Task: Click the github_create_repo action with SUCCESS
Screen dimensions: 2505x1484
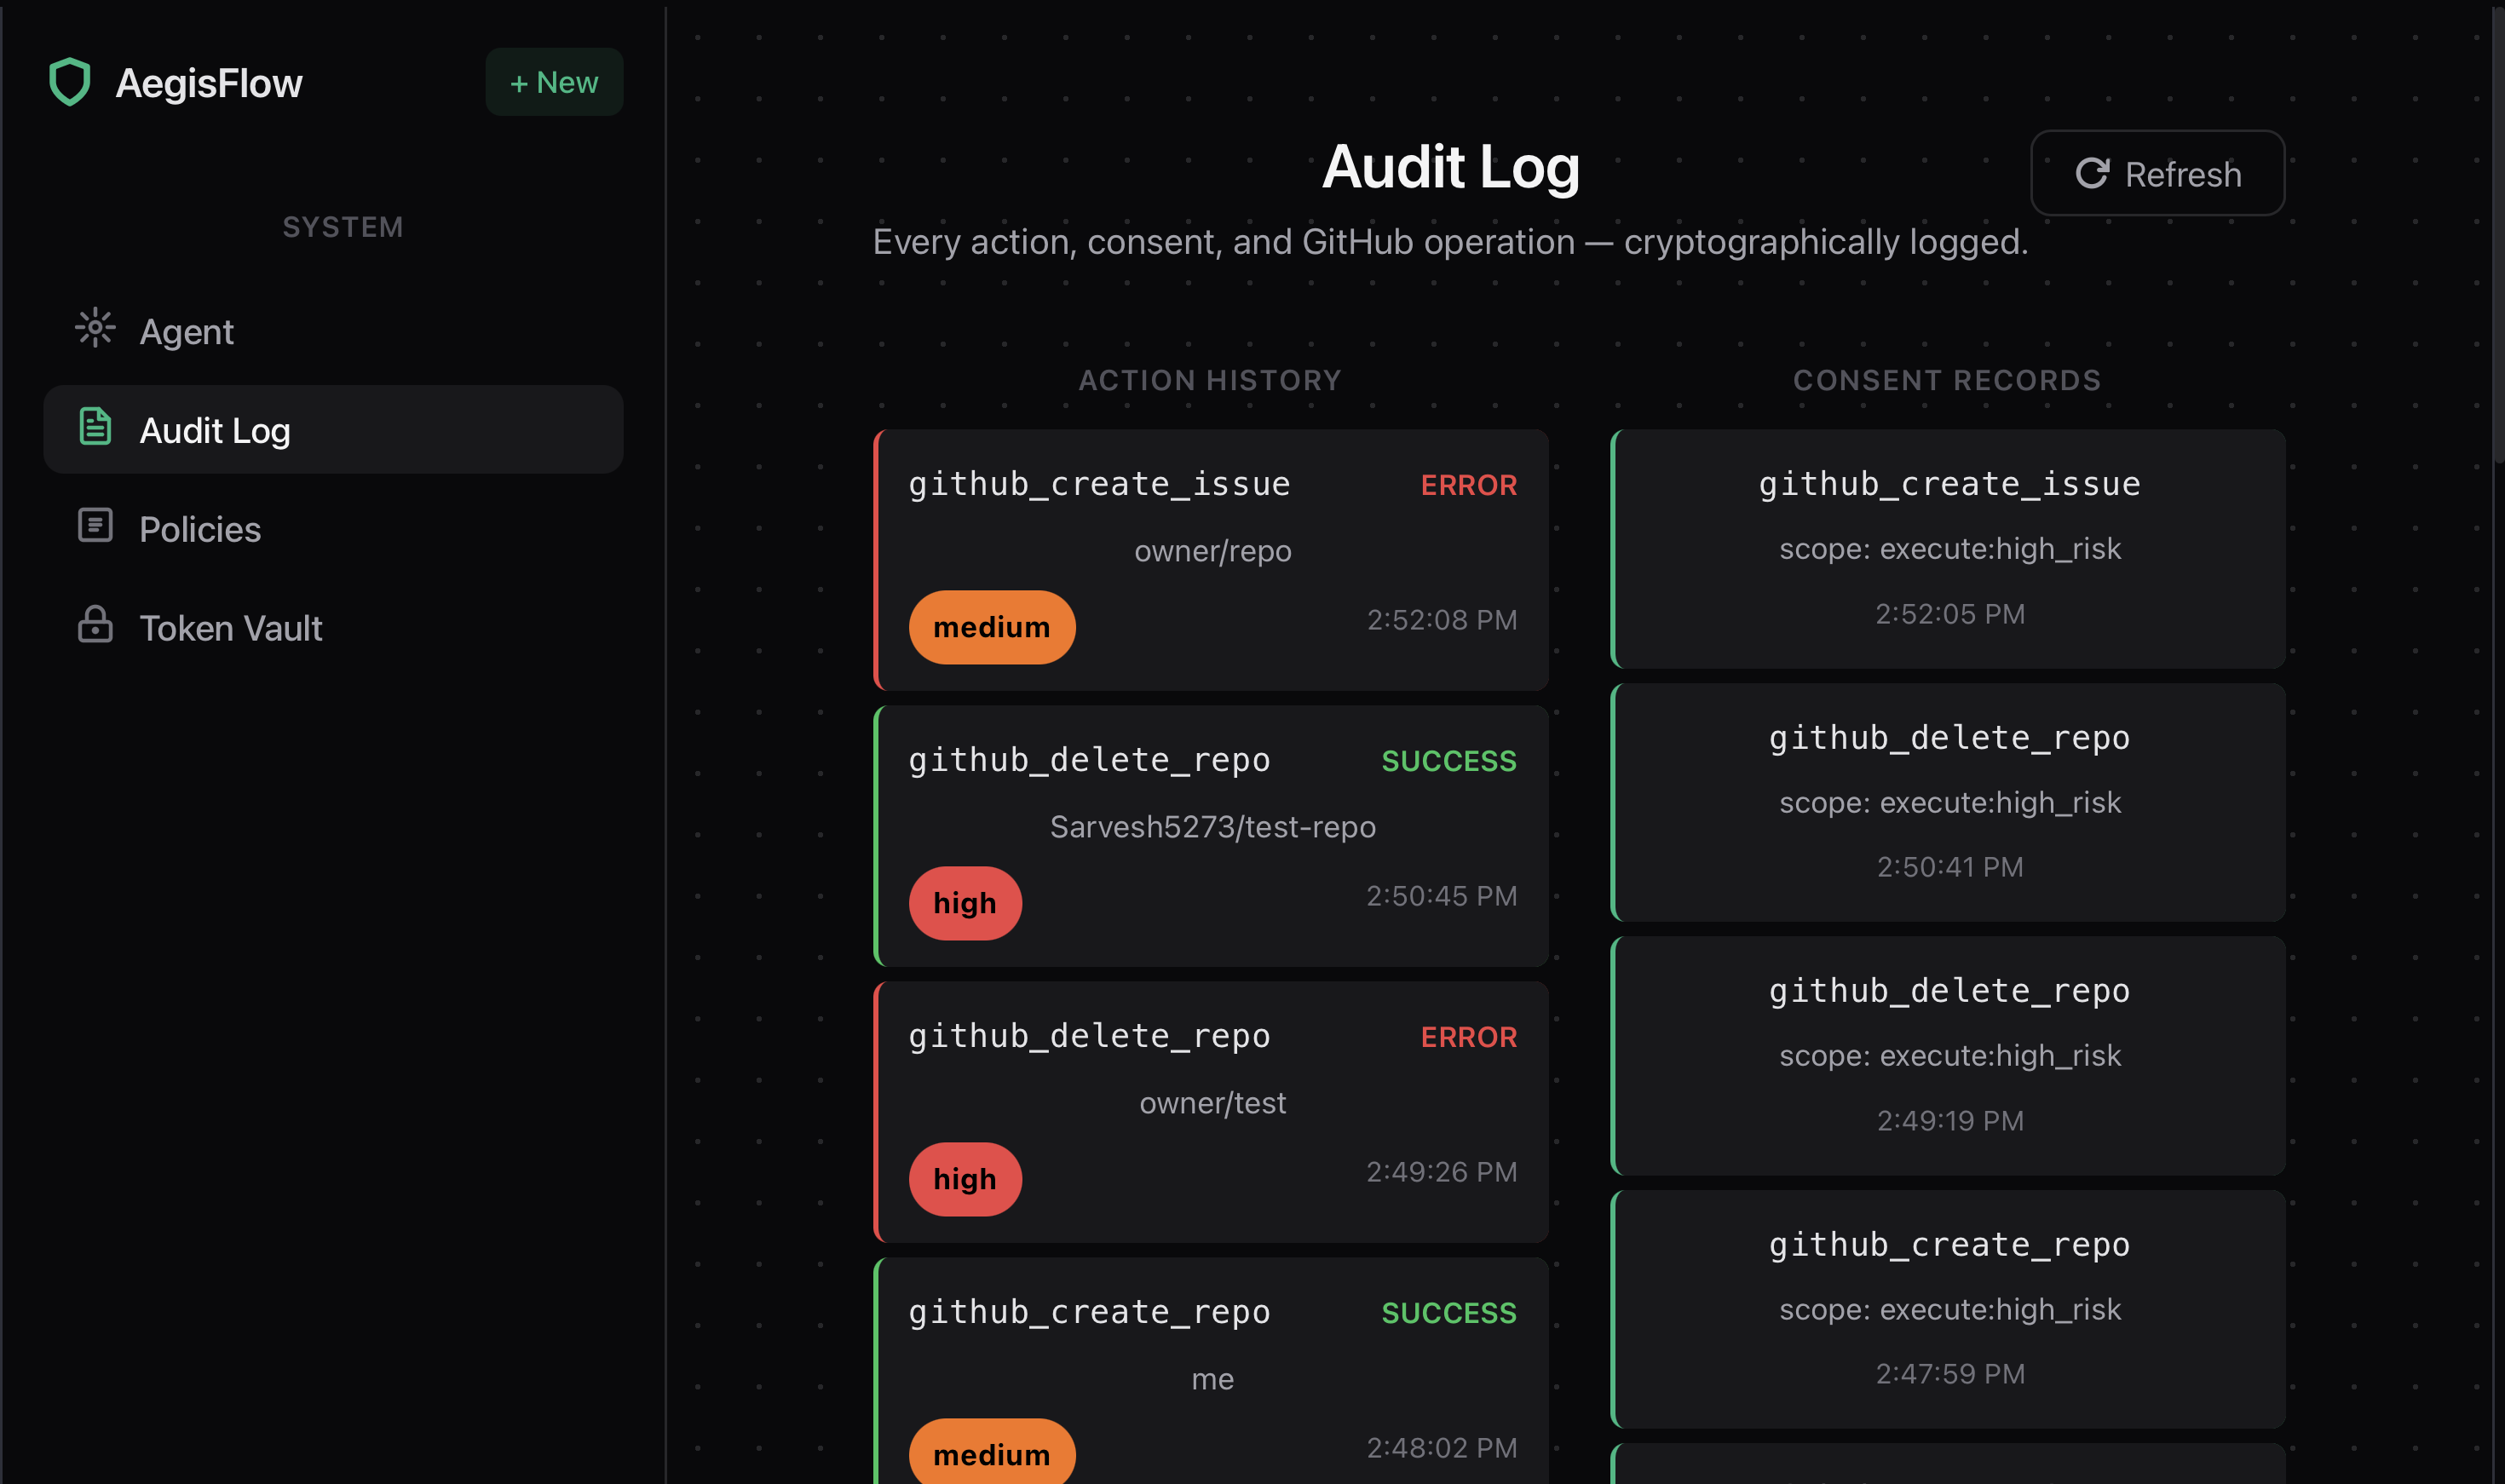Action: [1210, 1370]
